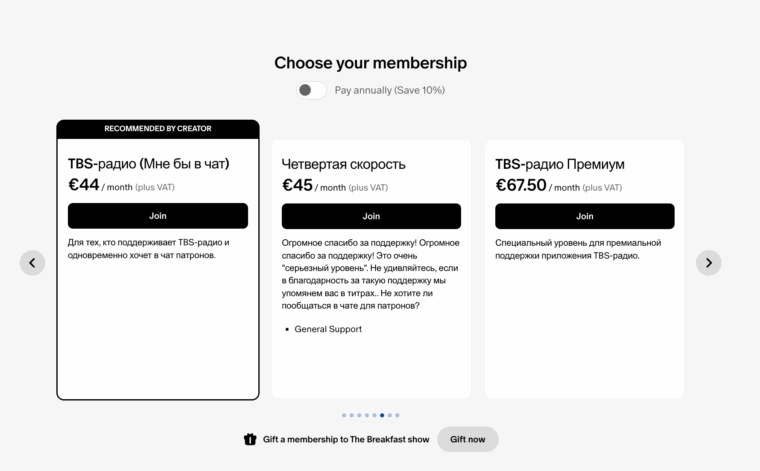Join the Четвертая скорость tier

coord(371,216)
